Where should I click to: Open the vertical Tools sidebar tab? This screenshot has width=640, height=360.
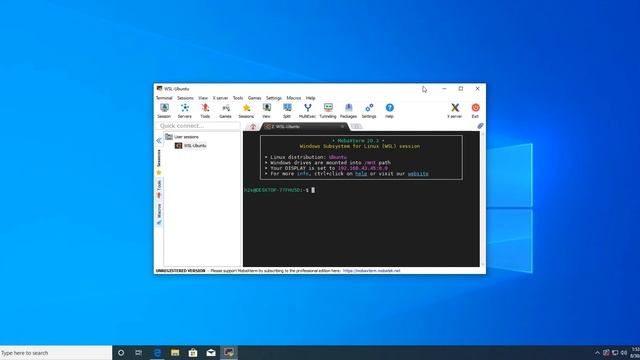(159, 189)
